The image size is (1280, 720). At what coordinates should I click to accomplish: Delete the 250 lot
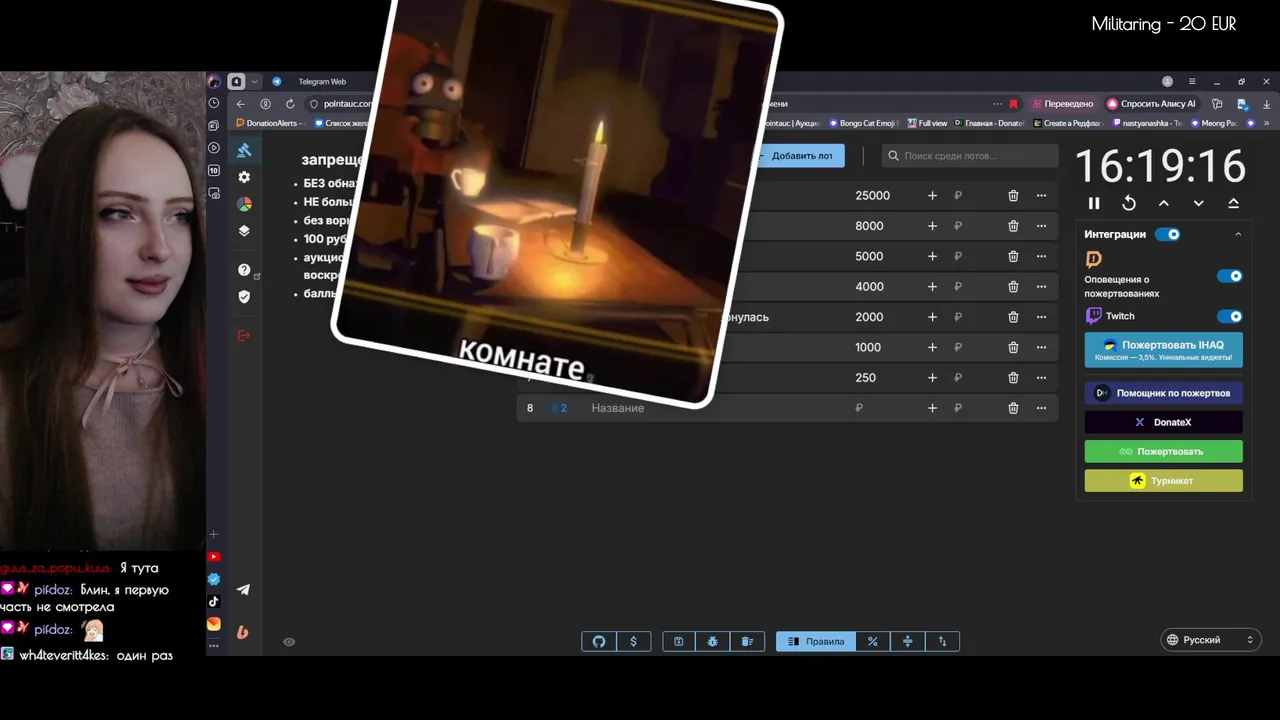pyautogui.click(x=1013, y=378)
